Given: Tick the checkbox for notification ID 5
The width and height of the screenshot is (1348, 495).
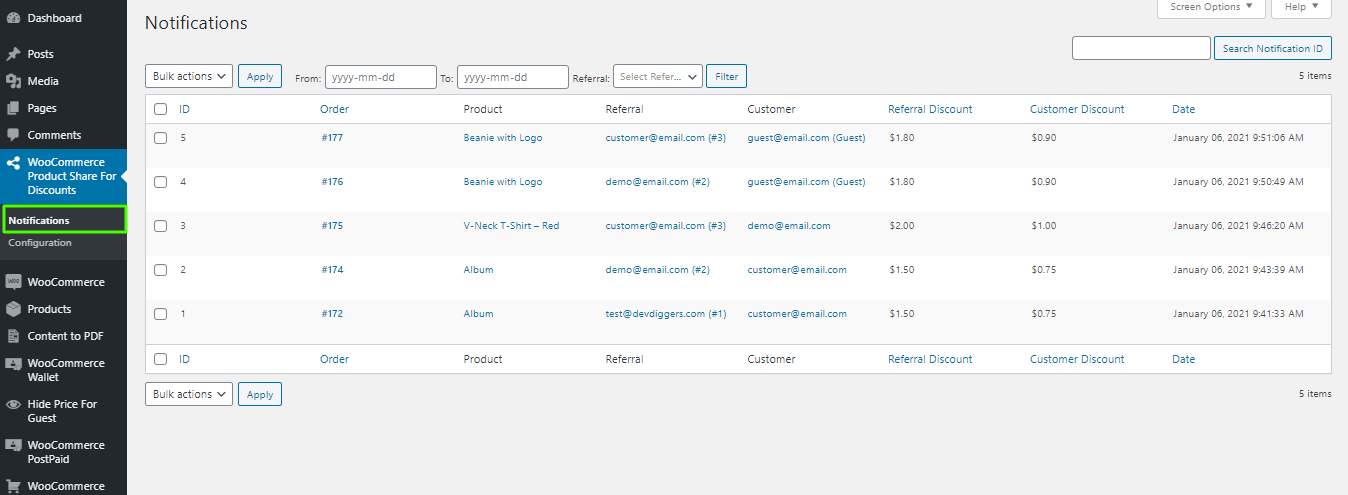Looking at the screenshot, I should pyautogui.click(x=160, y=138).
